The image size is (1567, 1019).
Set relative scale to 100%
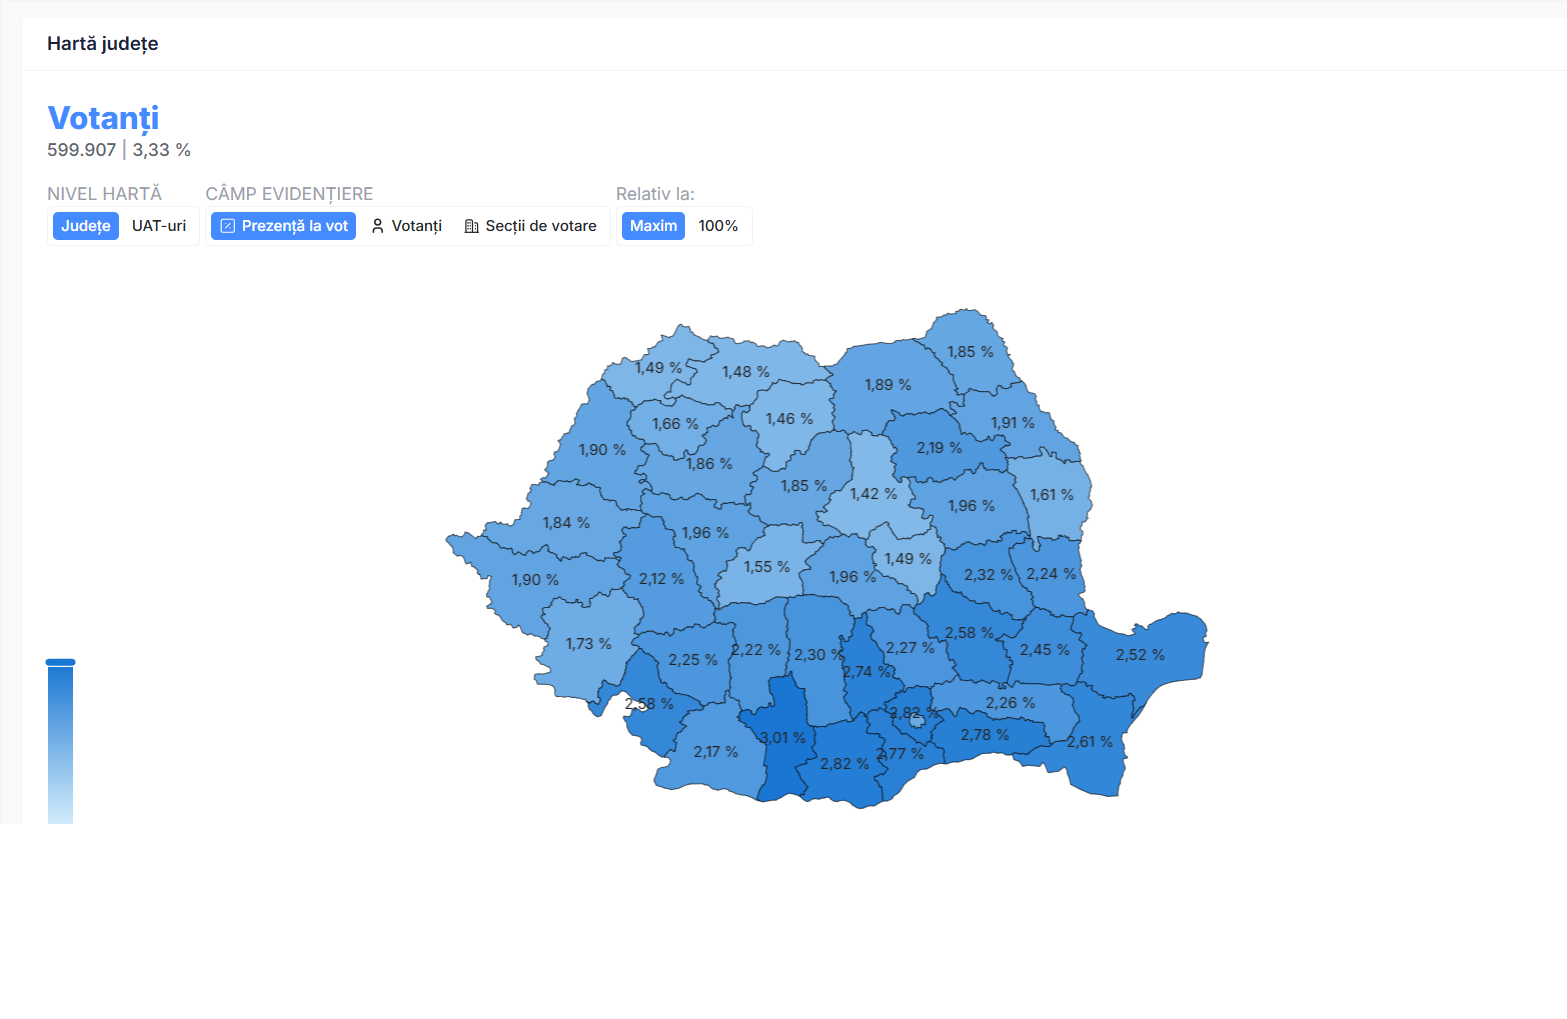tap(718, 226)
